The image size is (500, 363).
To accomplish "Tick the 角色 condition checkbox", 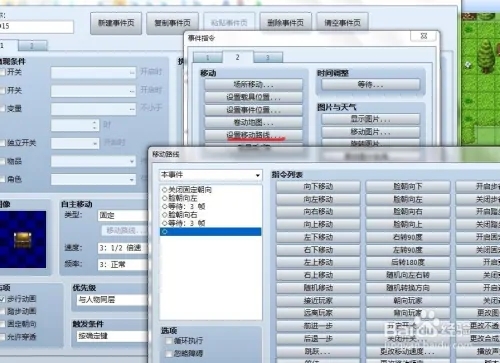I will coord(3,179).
